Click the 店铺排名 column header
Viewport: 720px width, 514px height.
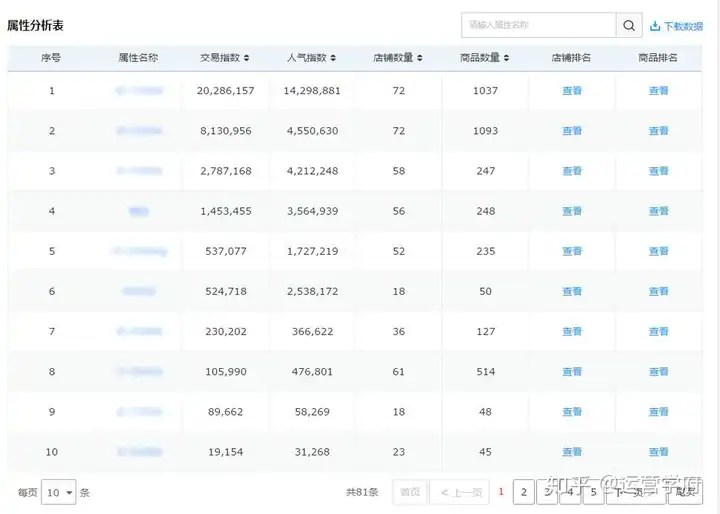571,58
